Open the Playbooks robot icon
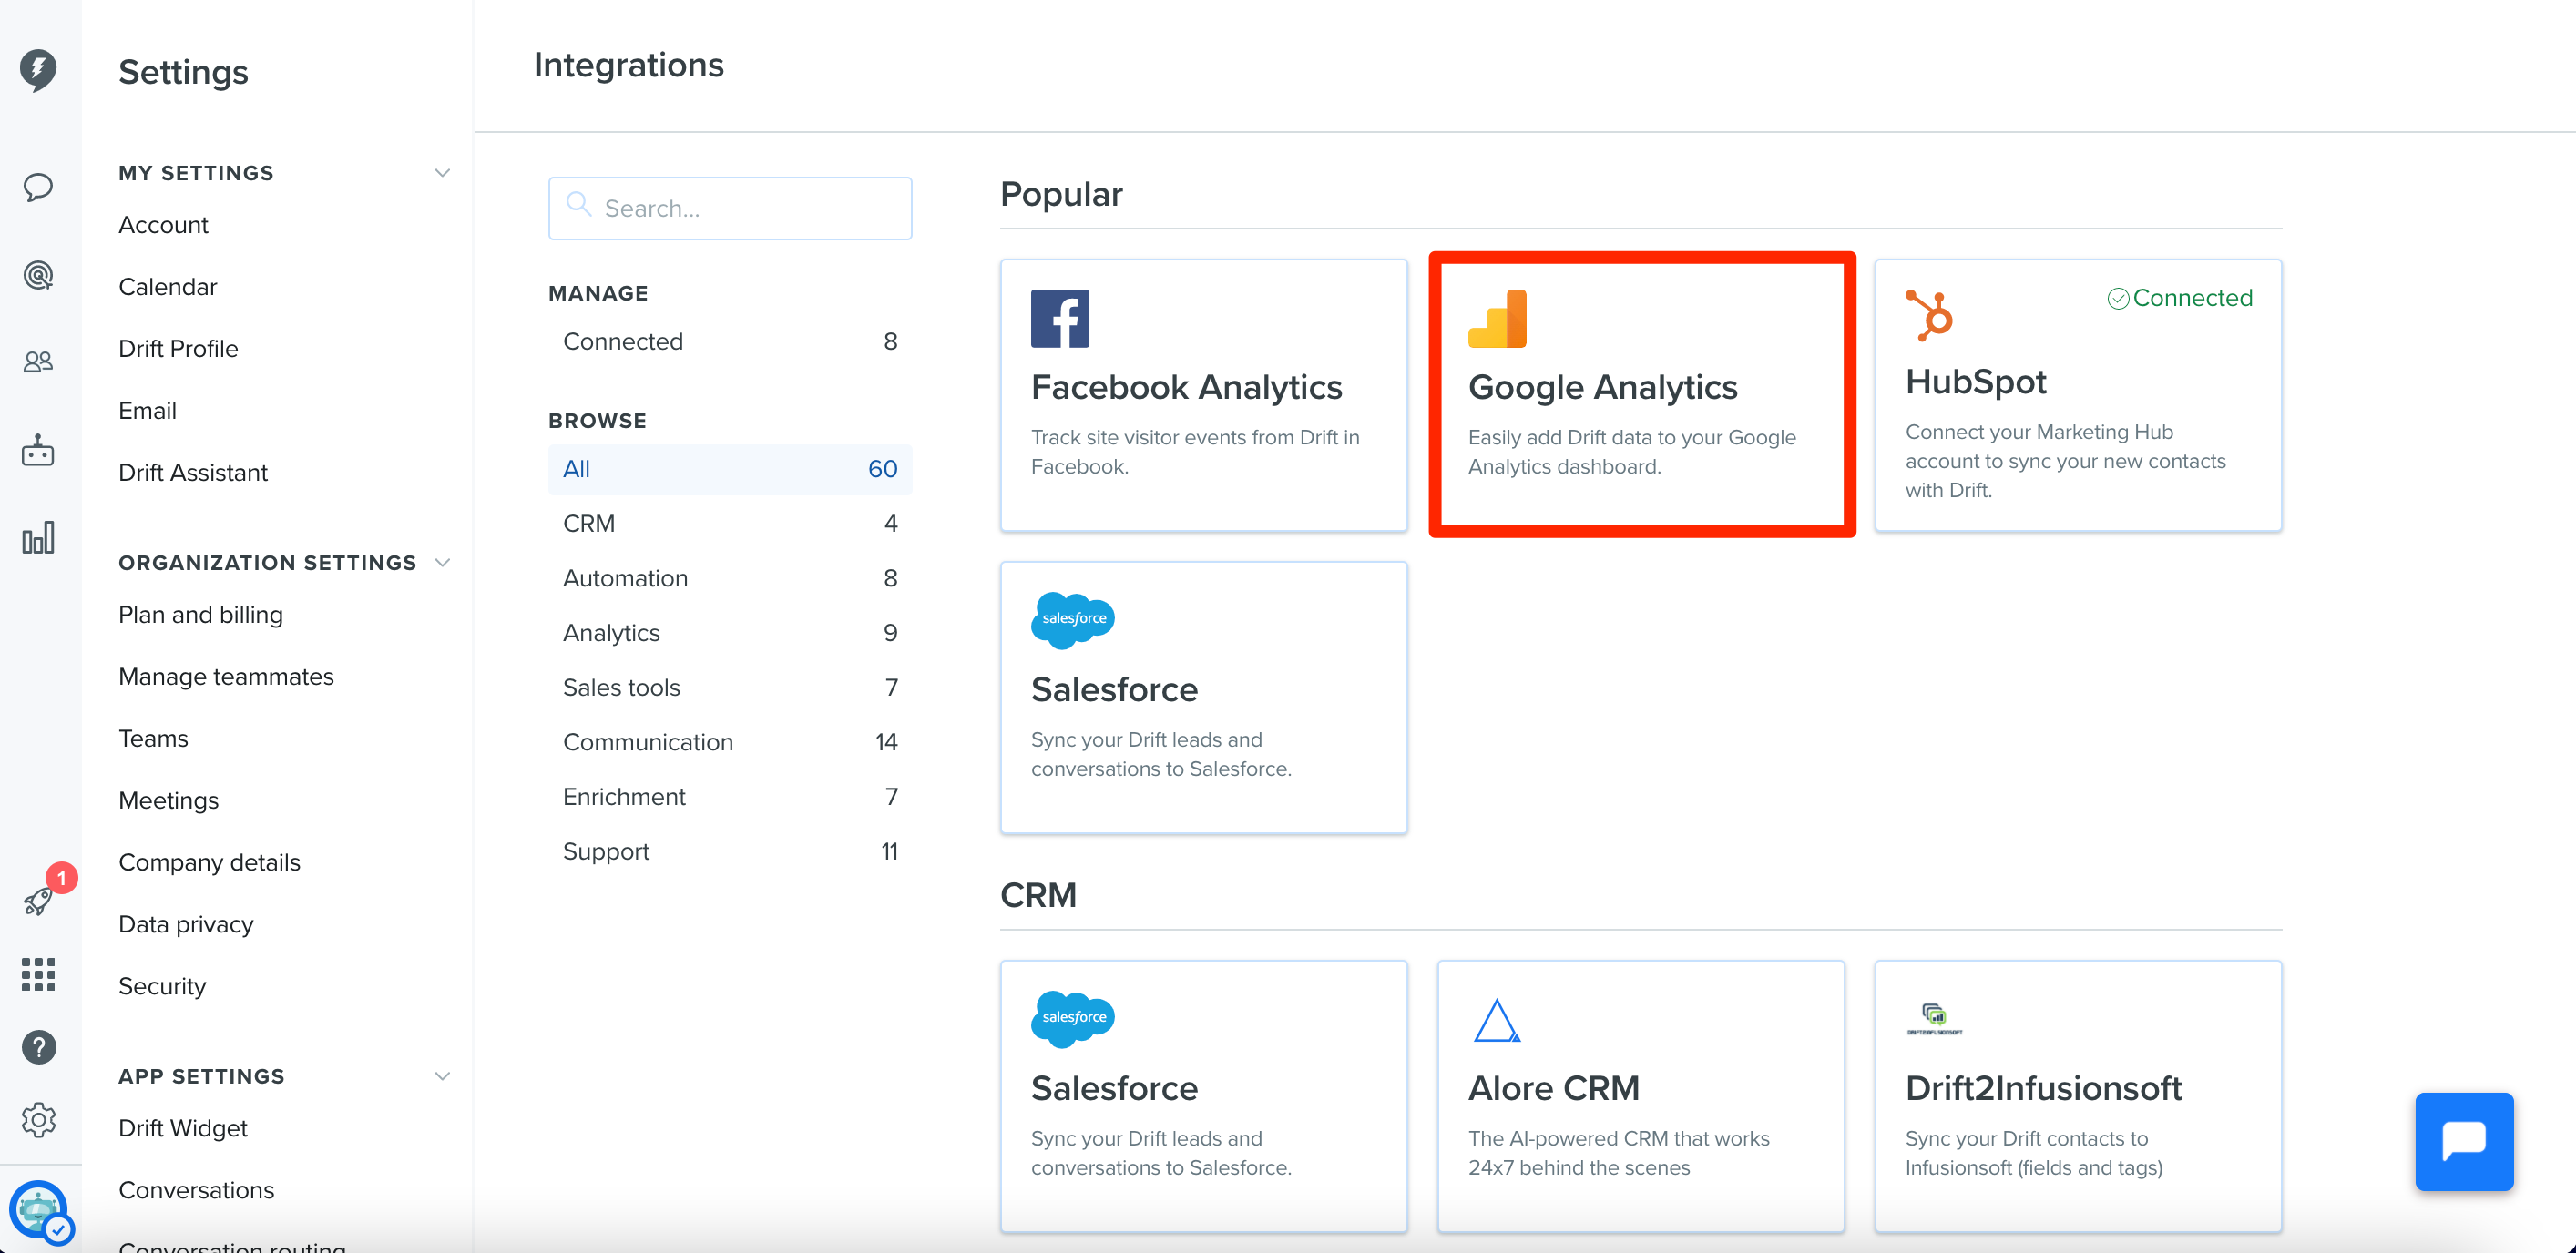Viewport: 2576px width, 1253px height. point(38,450)
